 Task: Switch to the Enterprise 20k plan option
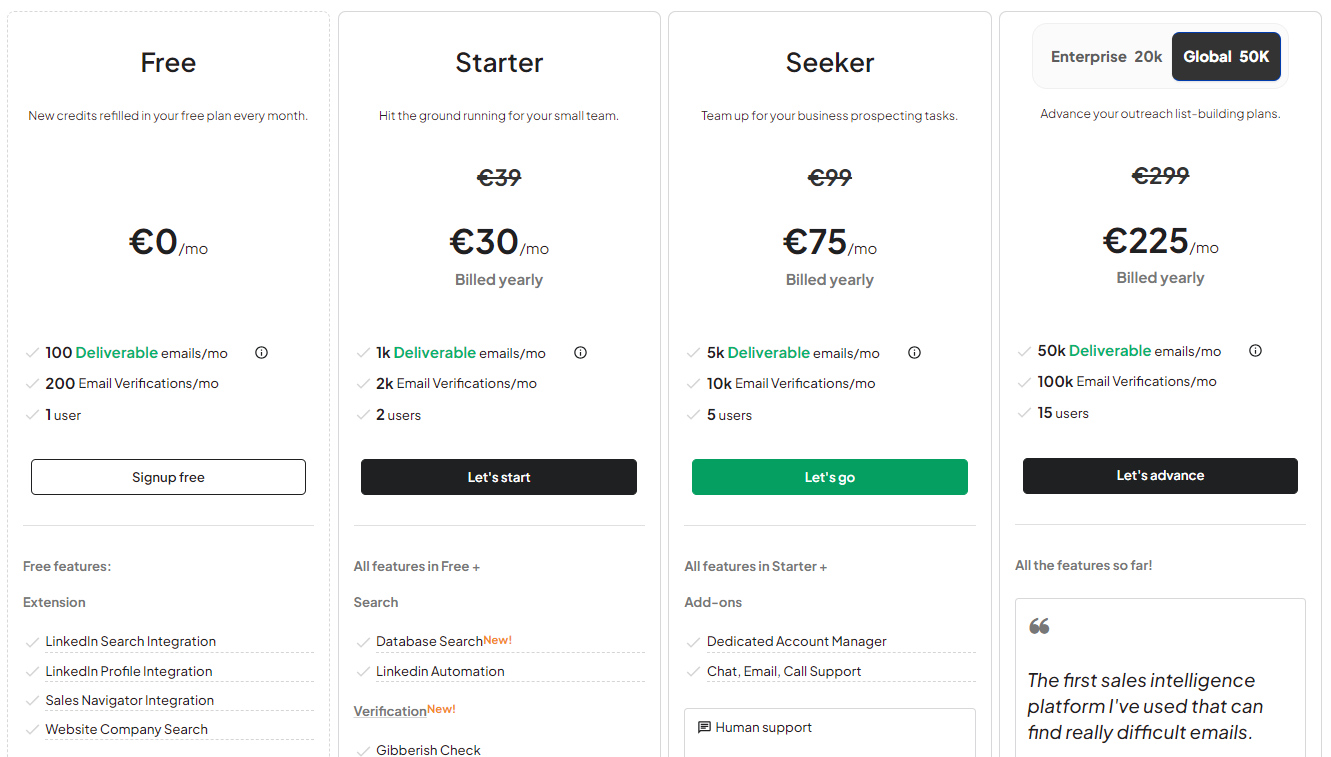click(x=1106, y=57)
